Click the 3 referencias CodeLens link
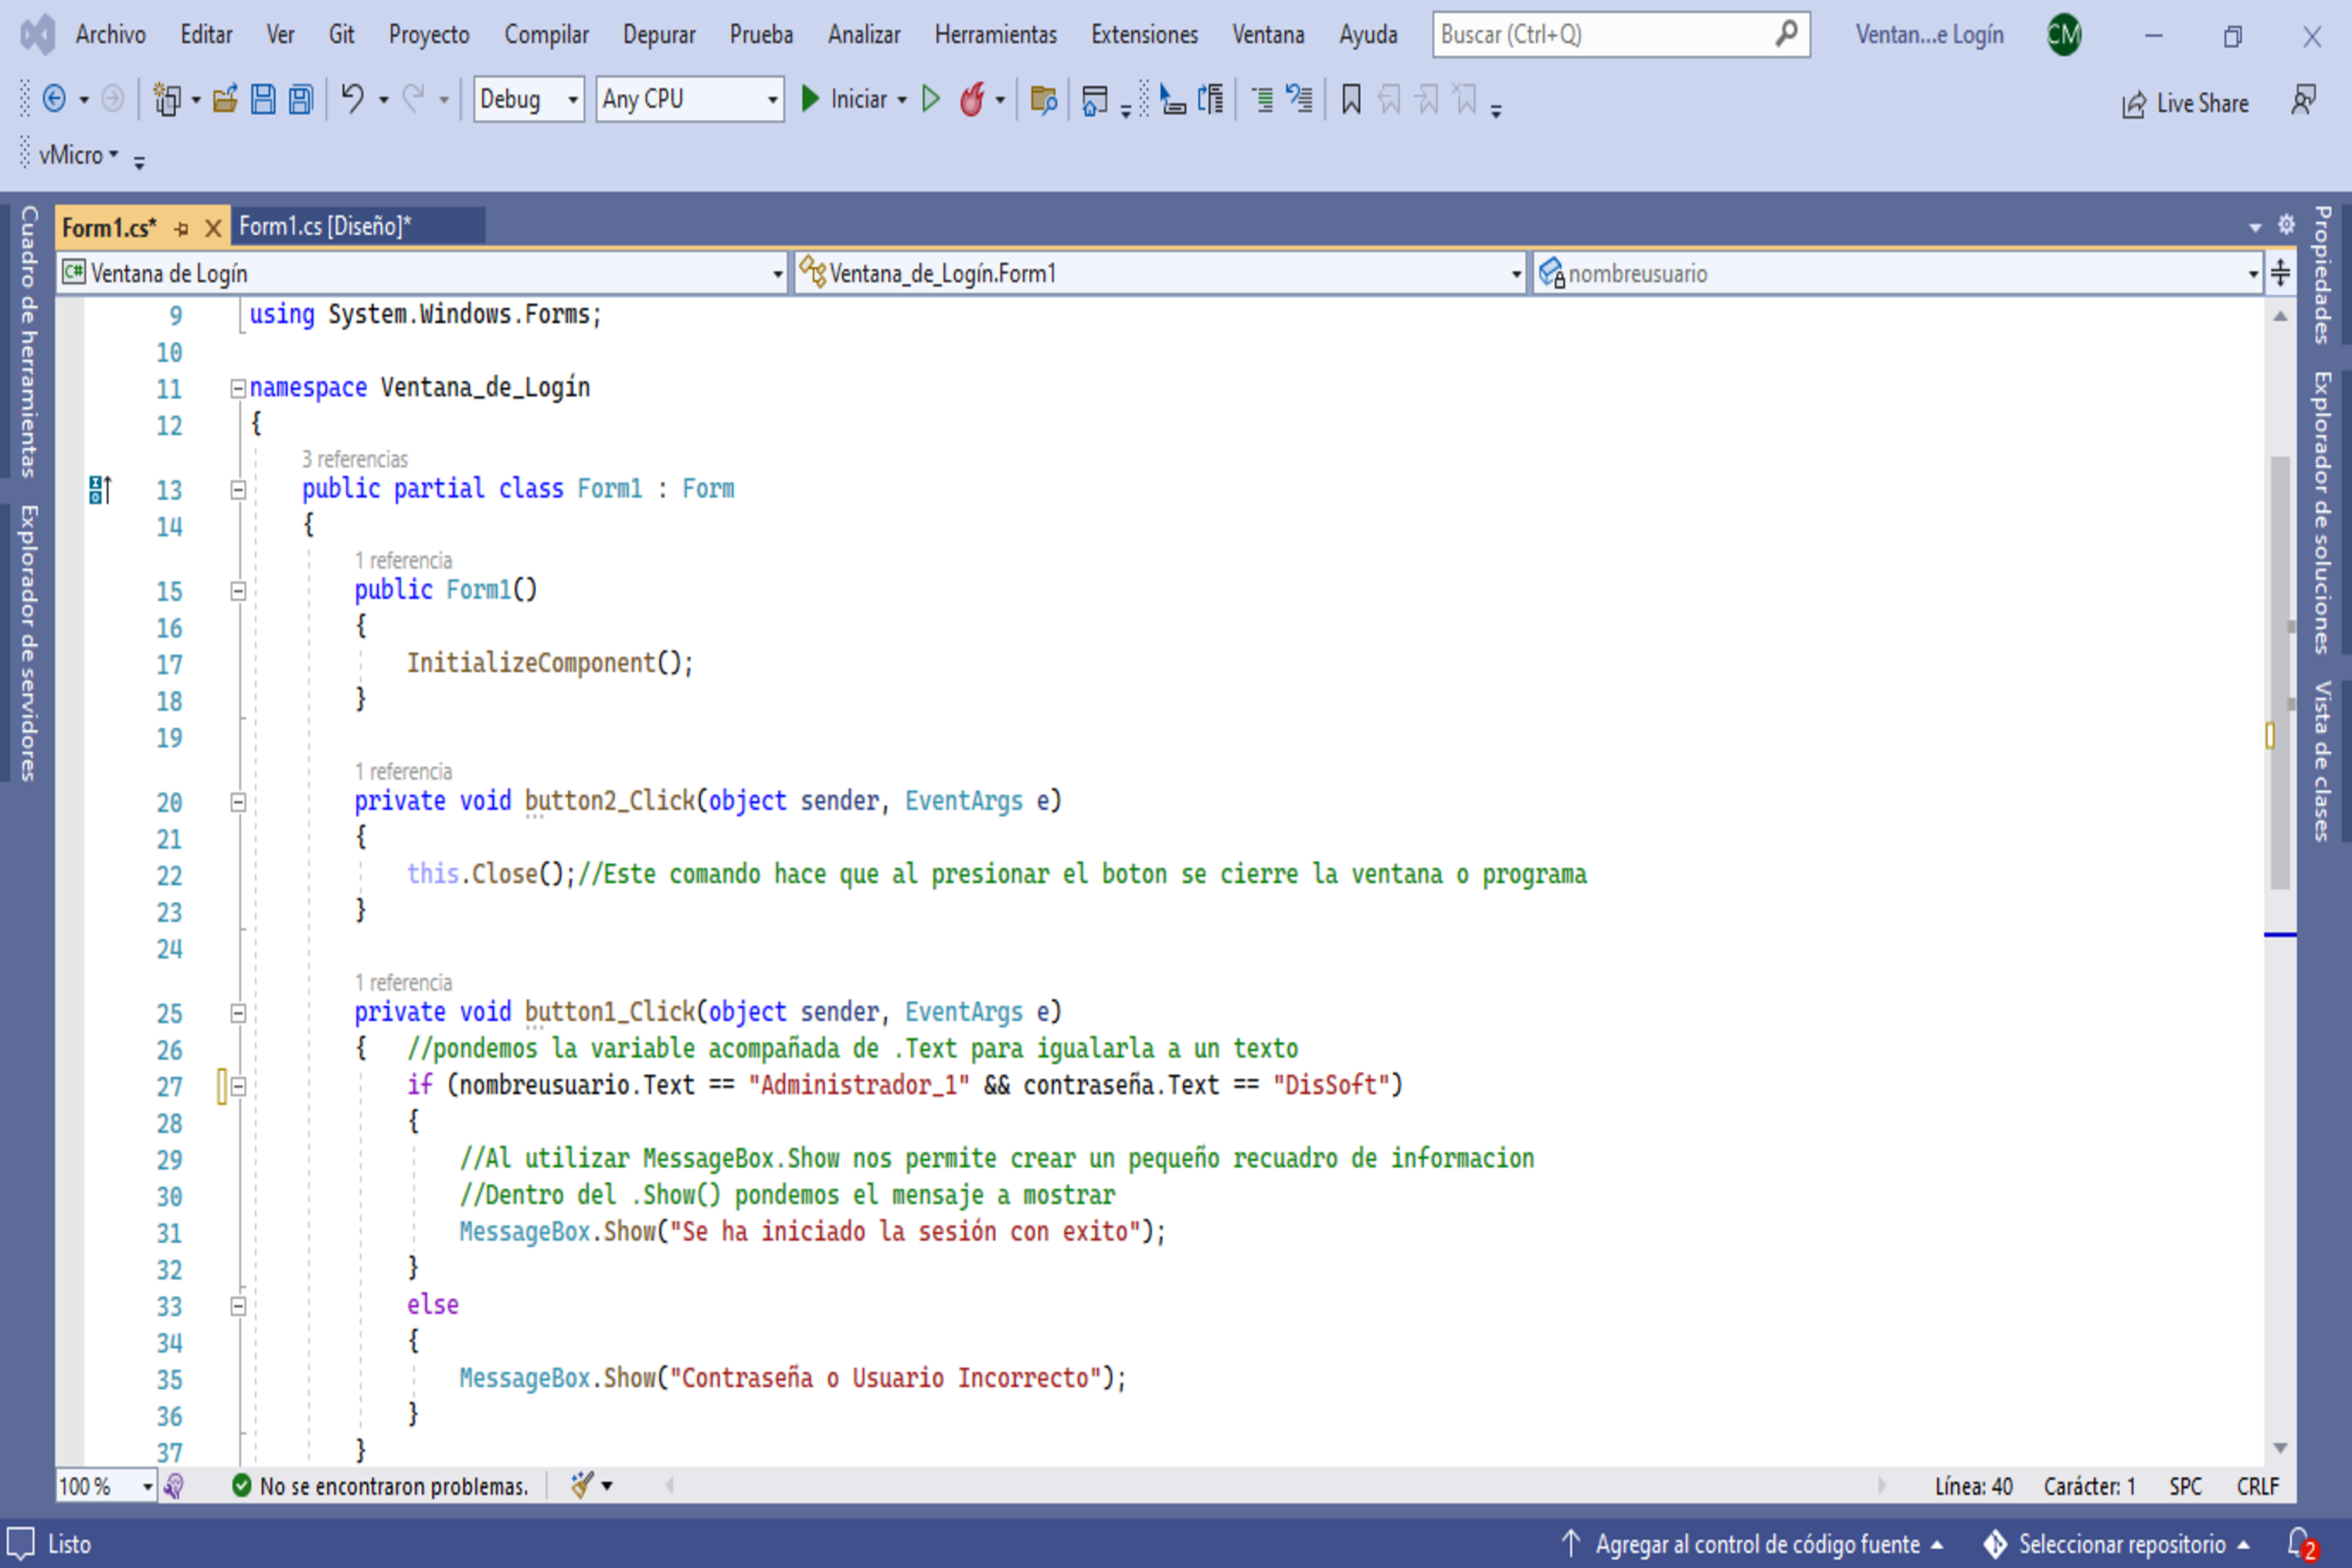The image size is (2352, 1568). coord(355,459)
